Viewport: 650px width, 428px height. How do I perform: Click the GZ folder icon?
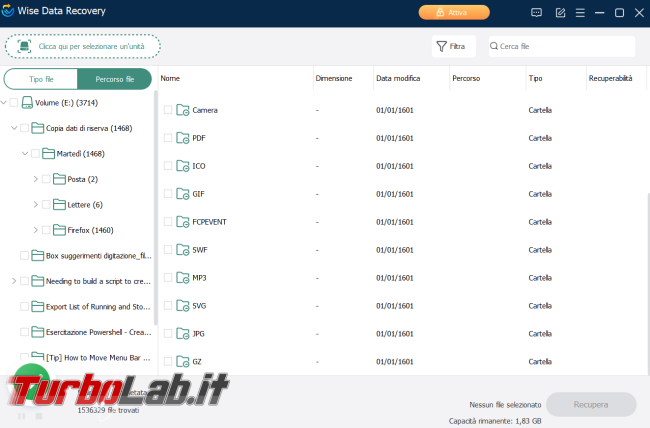(182, 362)
